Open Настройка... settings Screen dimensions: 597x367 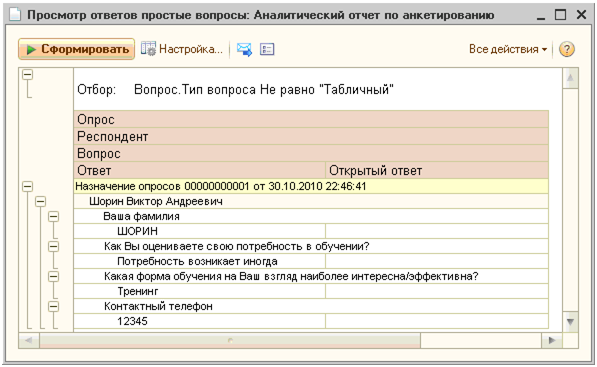(182, 49)
